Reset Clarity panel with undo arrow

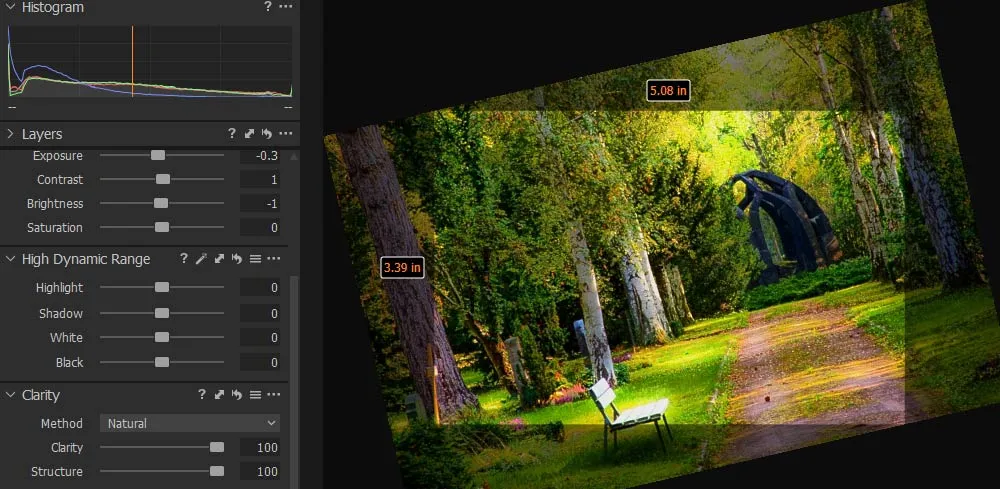pyautogui.click(x=237, y=395)
